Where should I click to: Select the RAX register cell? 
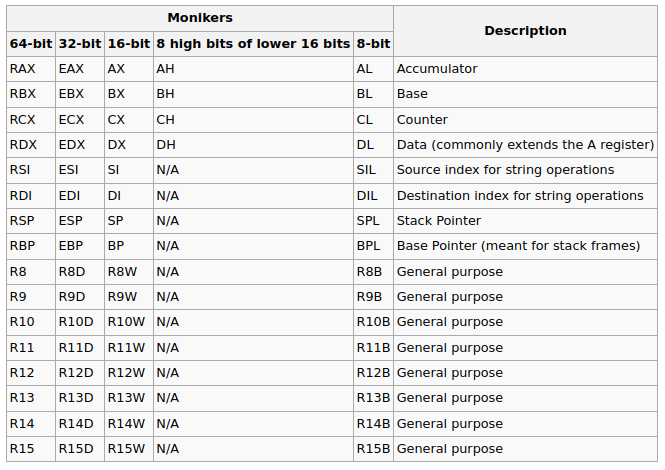coord(31,69)
